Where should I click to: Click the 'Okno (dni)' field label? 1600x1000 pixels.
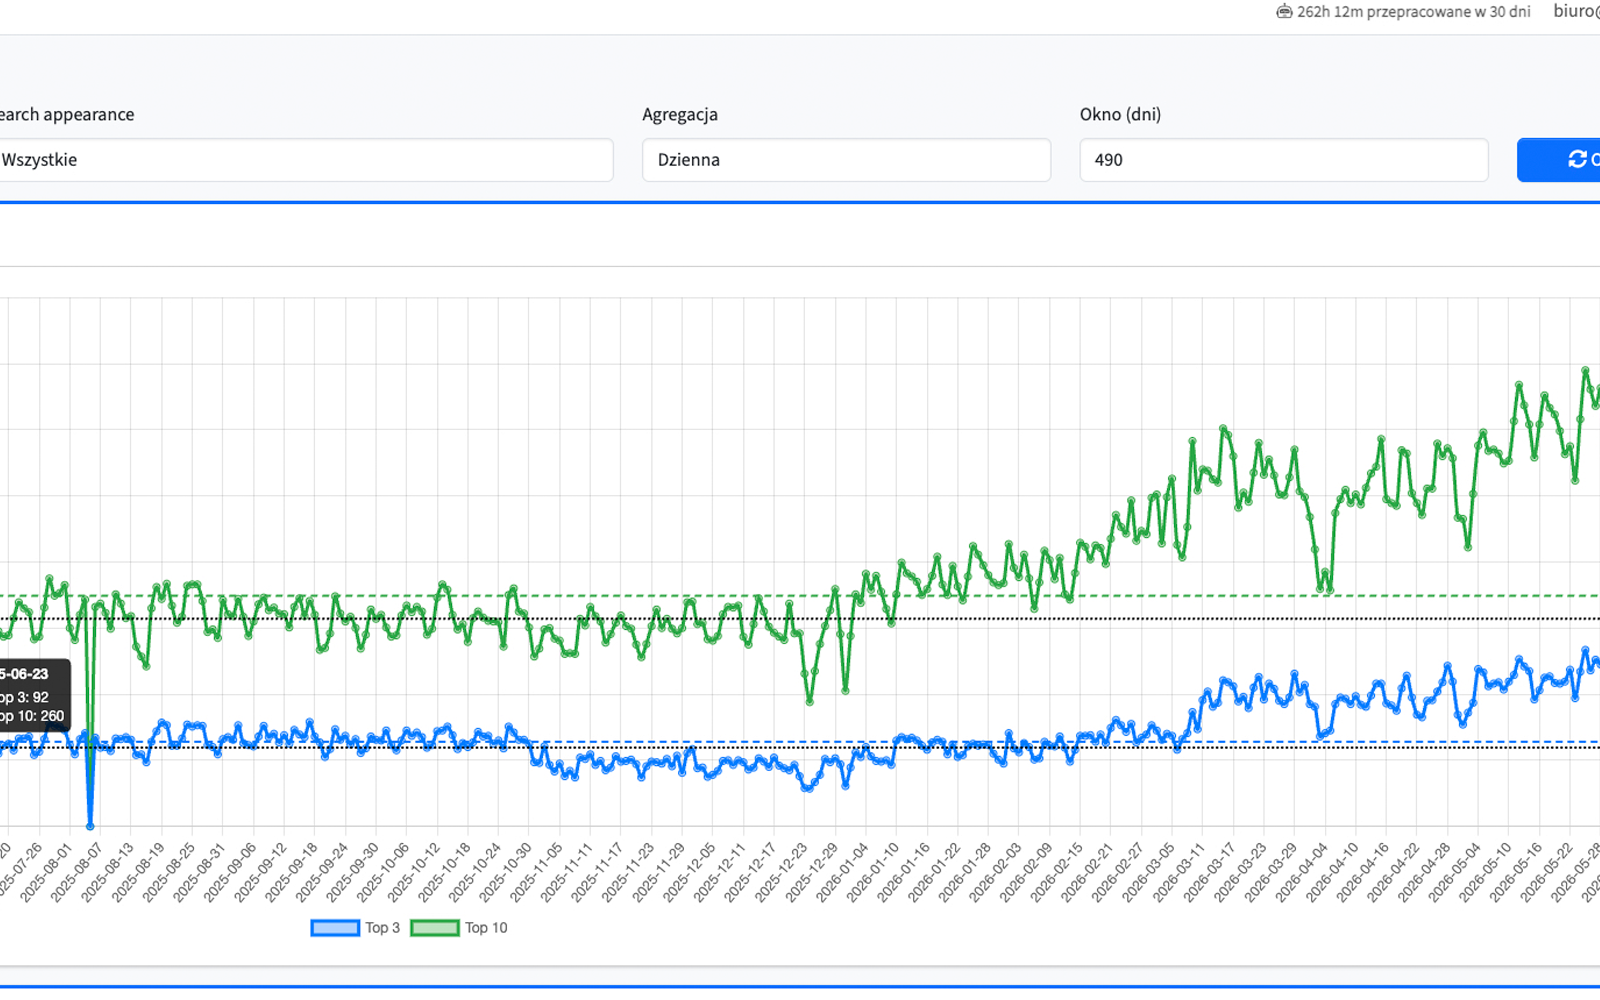(1120, 114)
